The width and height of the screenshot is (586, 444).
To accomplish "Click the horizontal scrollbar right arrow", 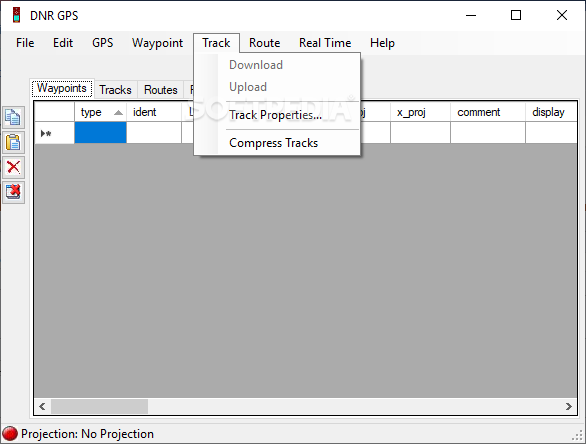I will pos(568,406).
